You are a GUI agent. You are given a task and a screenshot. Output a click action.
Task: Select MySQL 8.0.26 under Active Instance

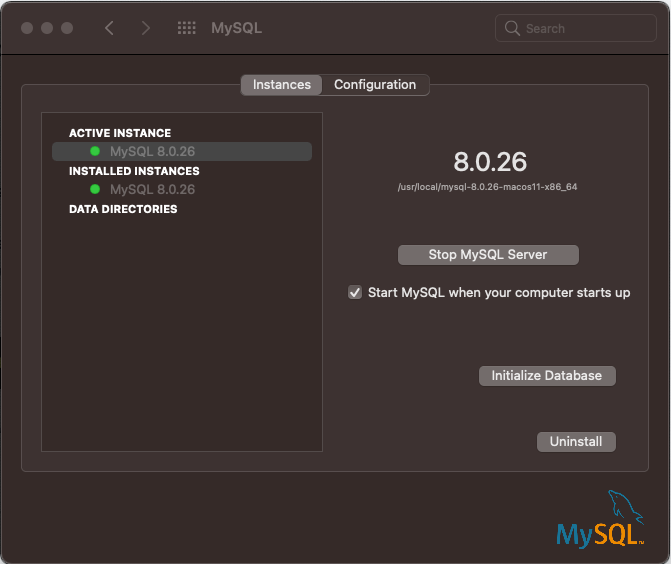tap(182, 151)
